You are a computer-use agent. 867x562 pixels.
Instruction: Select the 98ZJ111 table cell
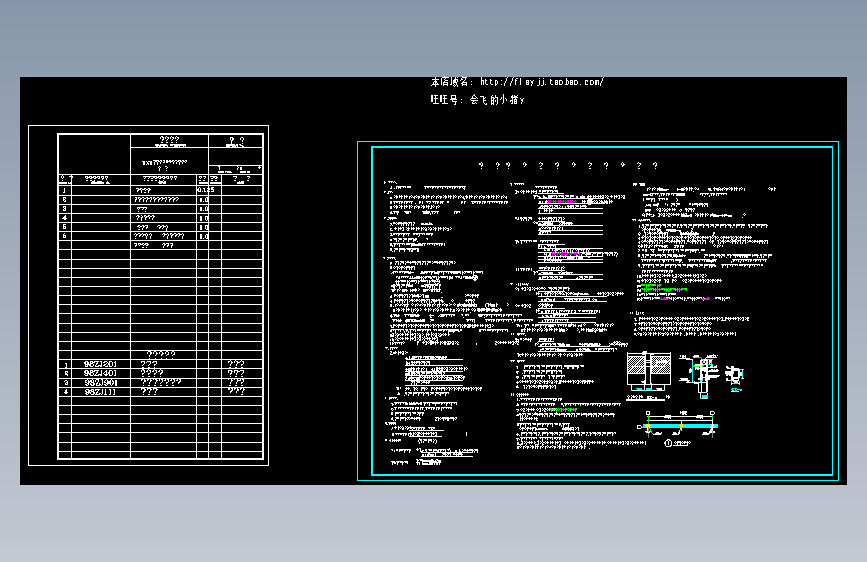click(x=100, y=392)
